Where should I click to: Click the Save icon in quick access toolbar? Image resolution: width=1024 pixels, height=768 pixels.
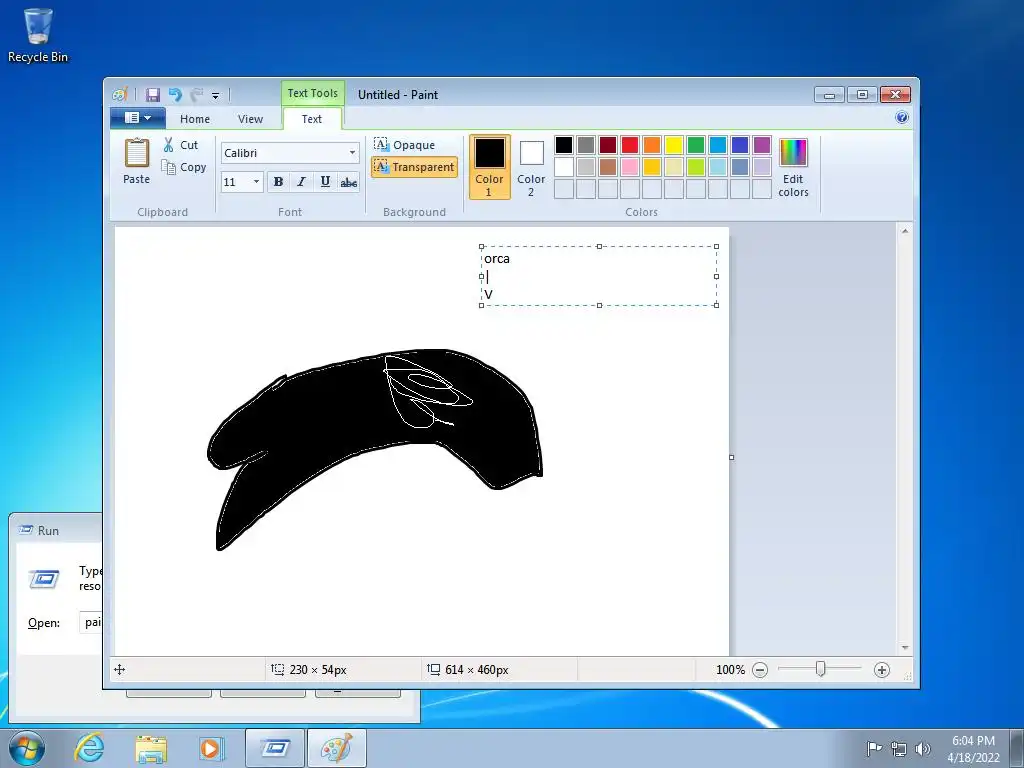click(153, 95)
